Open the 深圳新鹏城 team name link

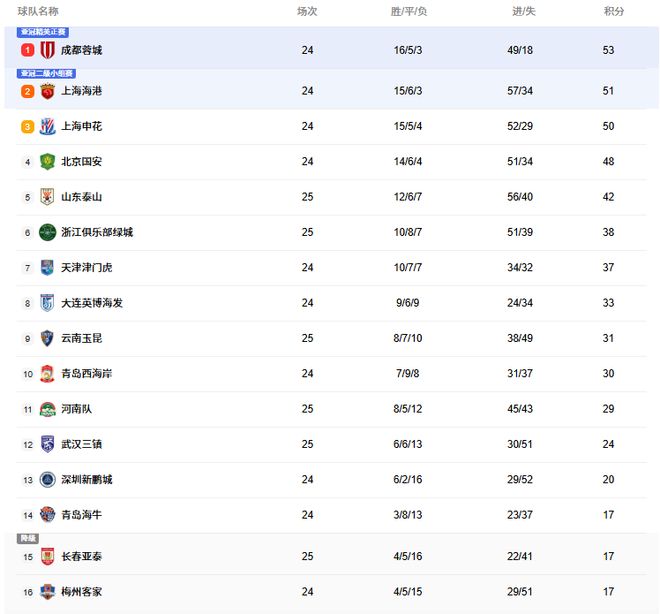tap(86, 480)
